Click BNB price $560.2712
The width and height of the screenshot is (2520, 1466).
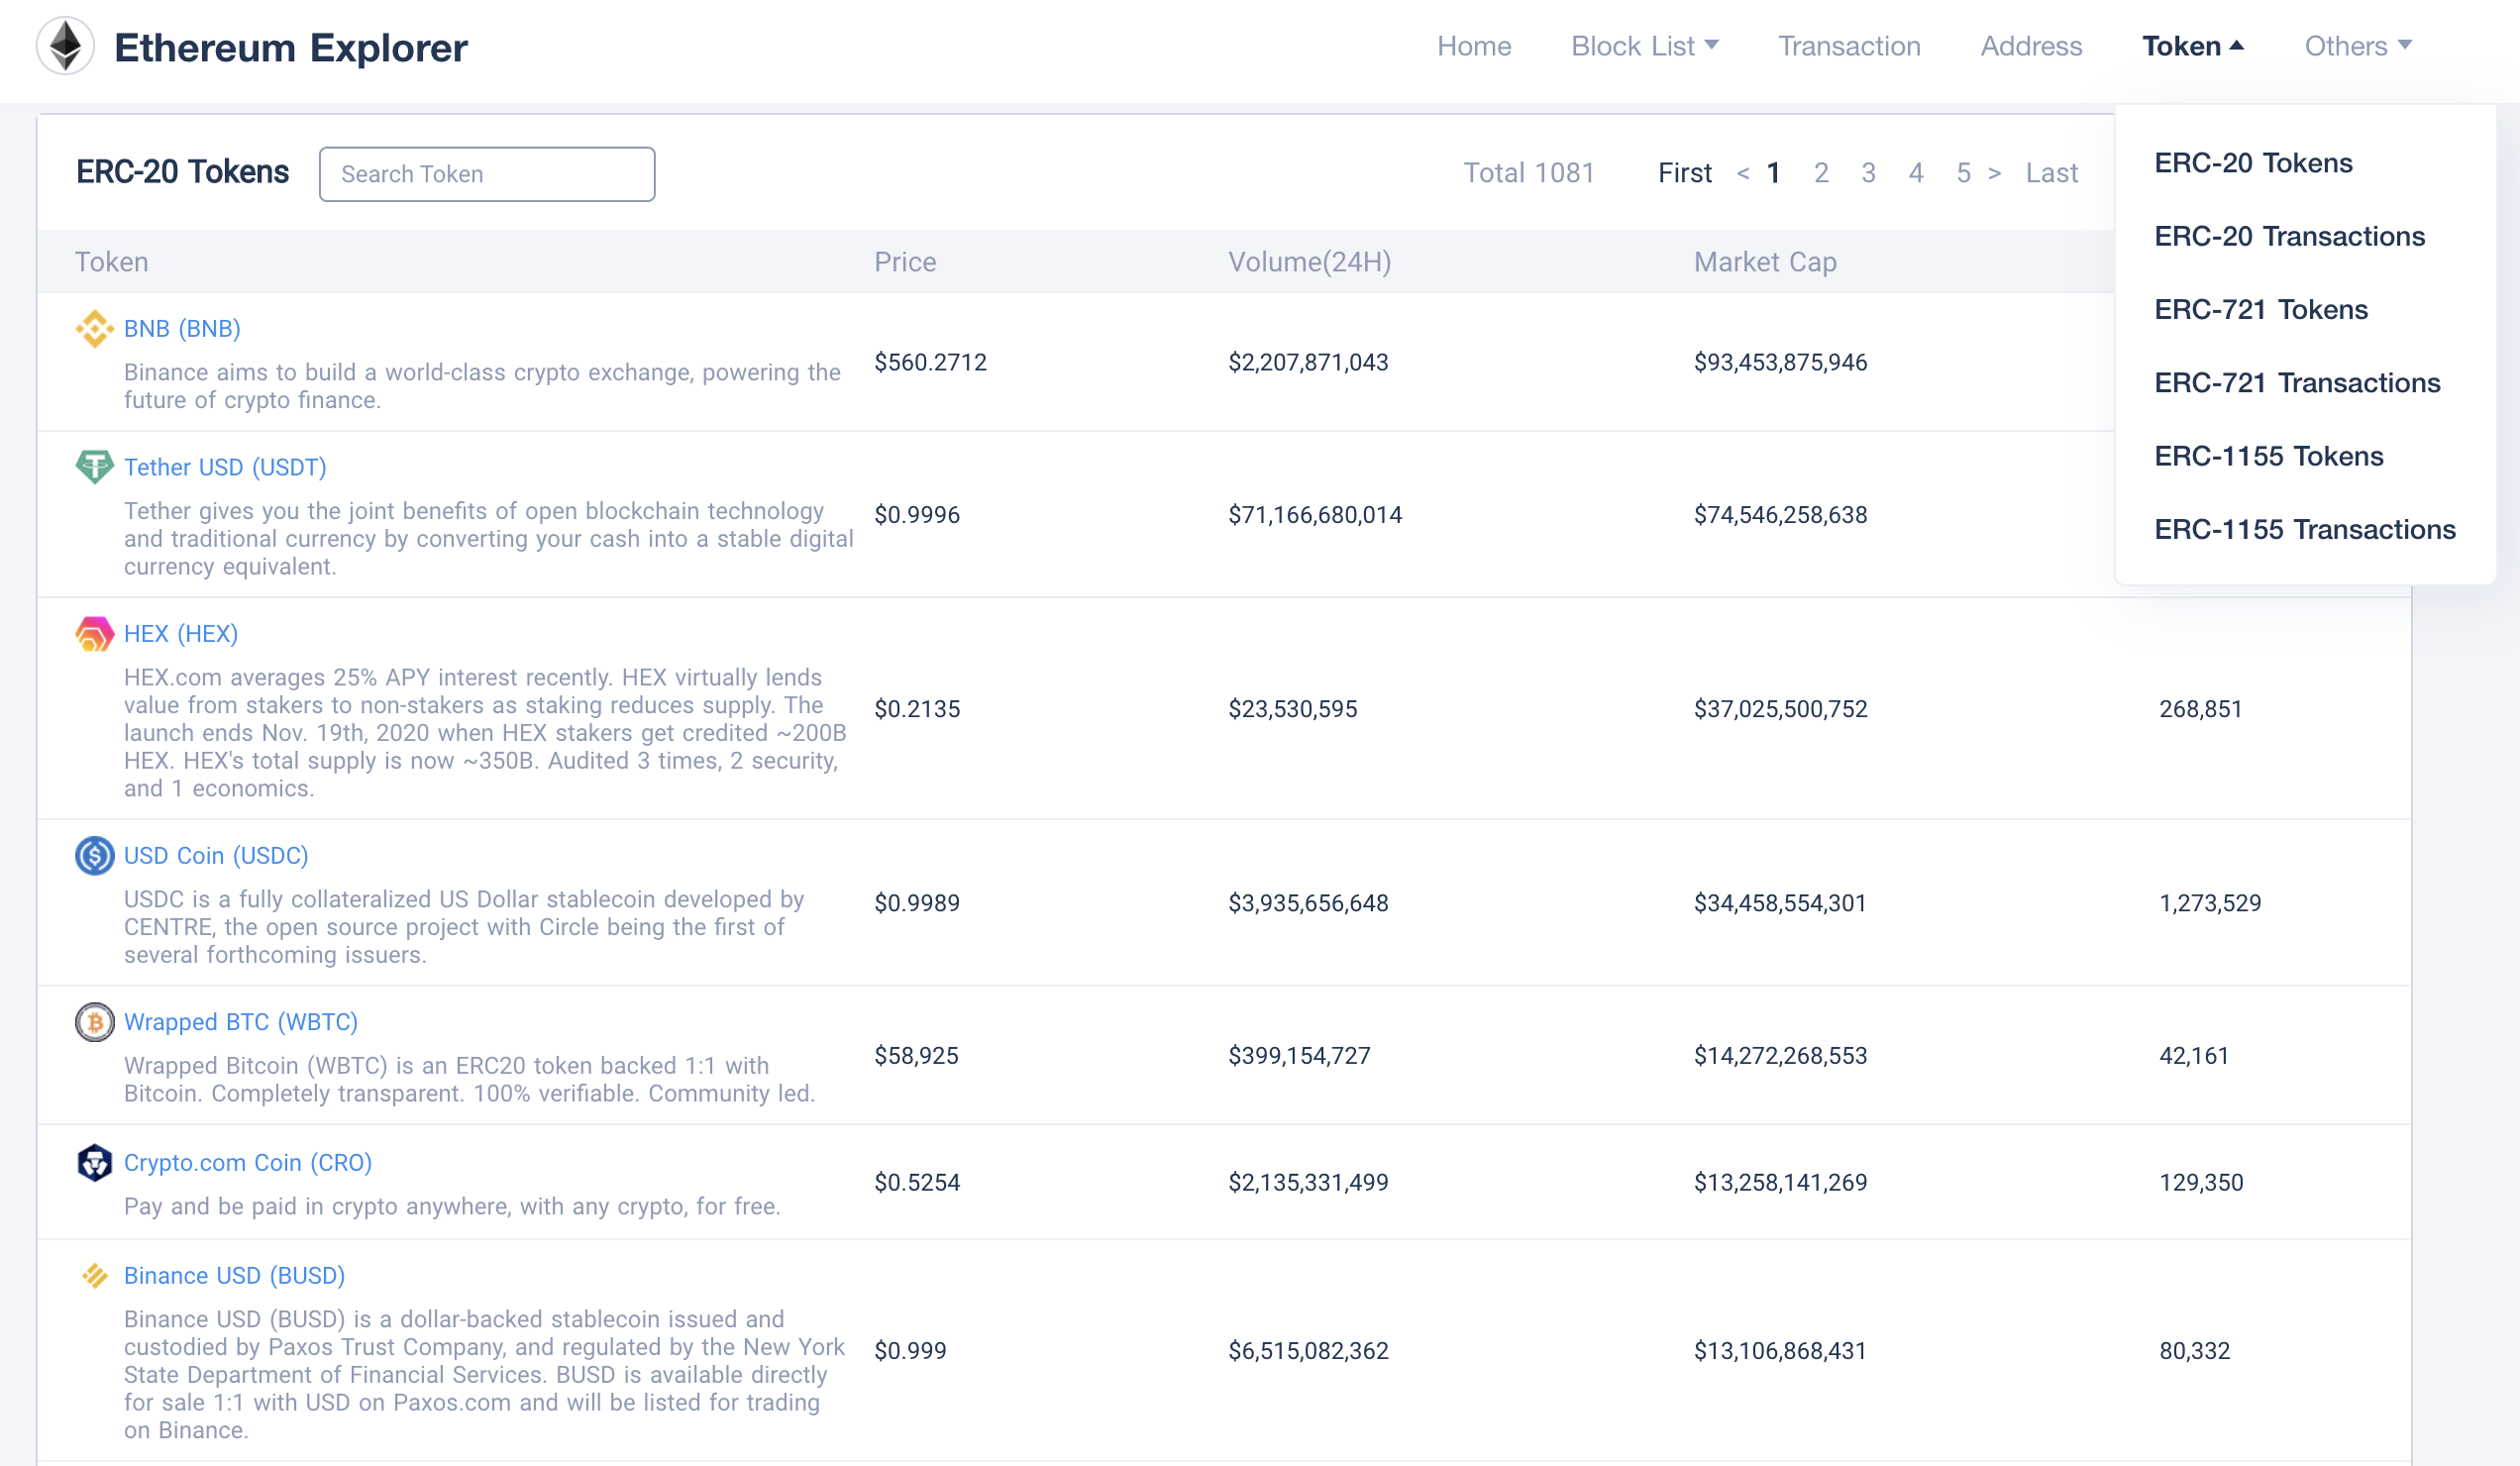click(930, 362)
